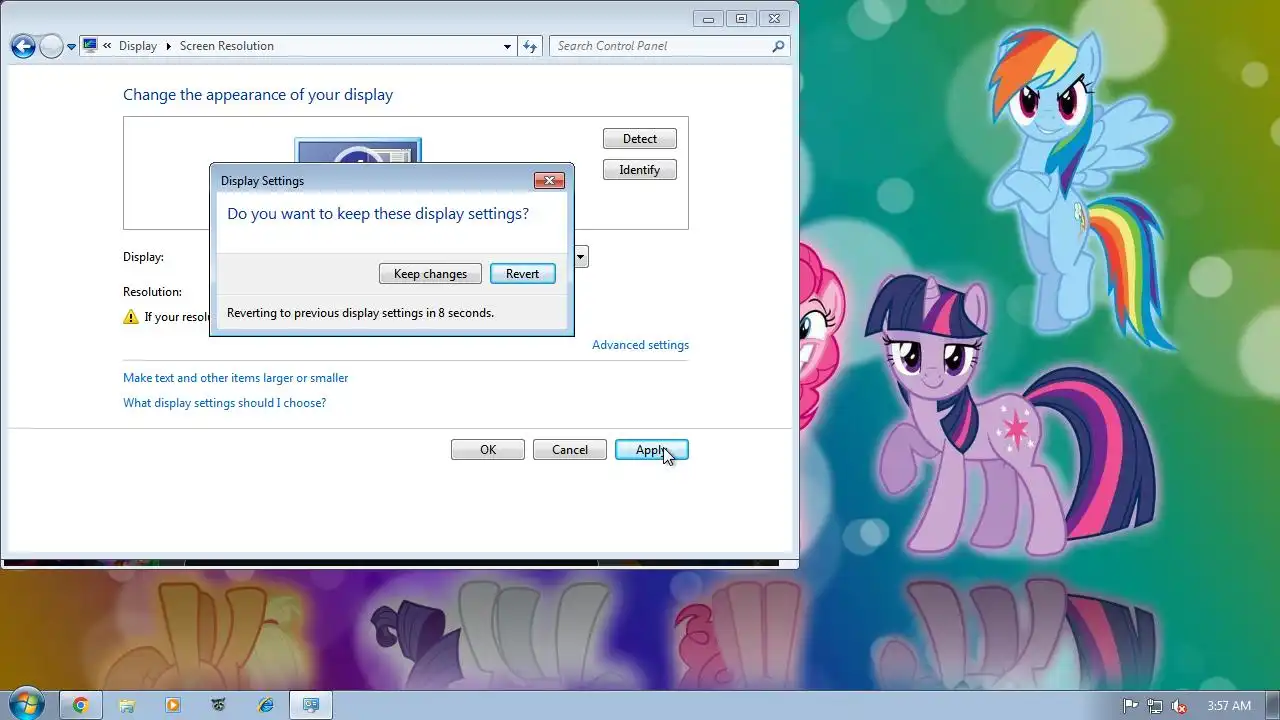Click the Control Panel icon in address bar

tap(90, 45)
